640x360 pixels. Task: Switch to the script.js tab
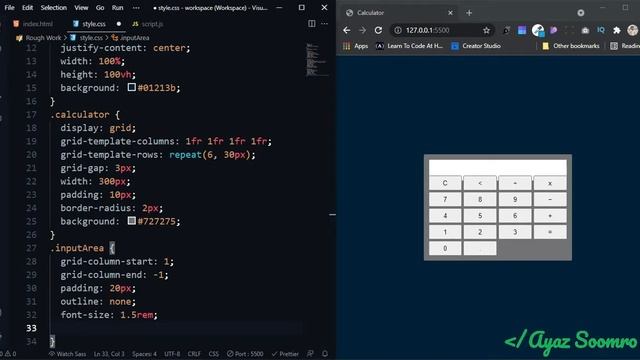pos(147,24)
